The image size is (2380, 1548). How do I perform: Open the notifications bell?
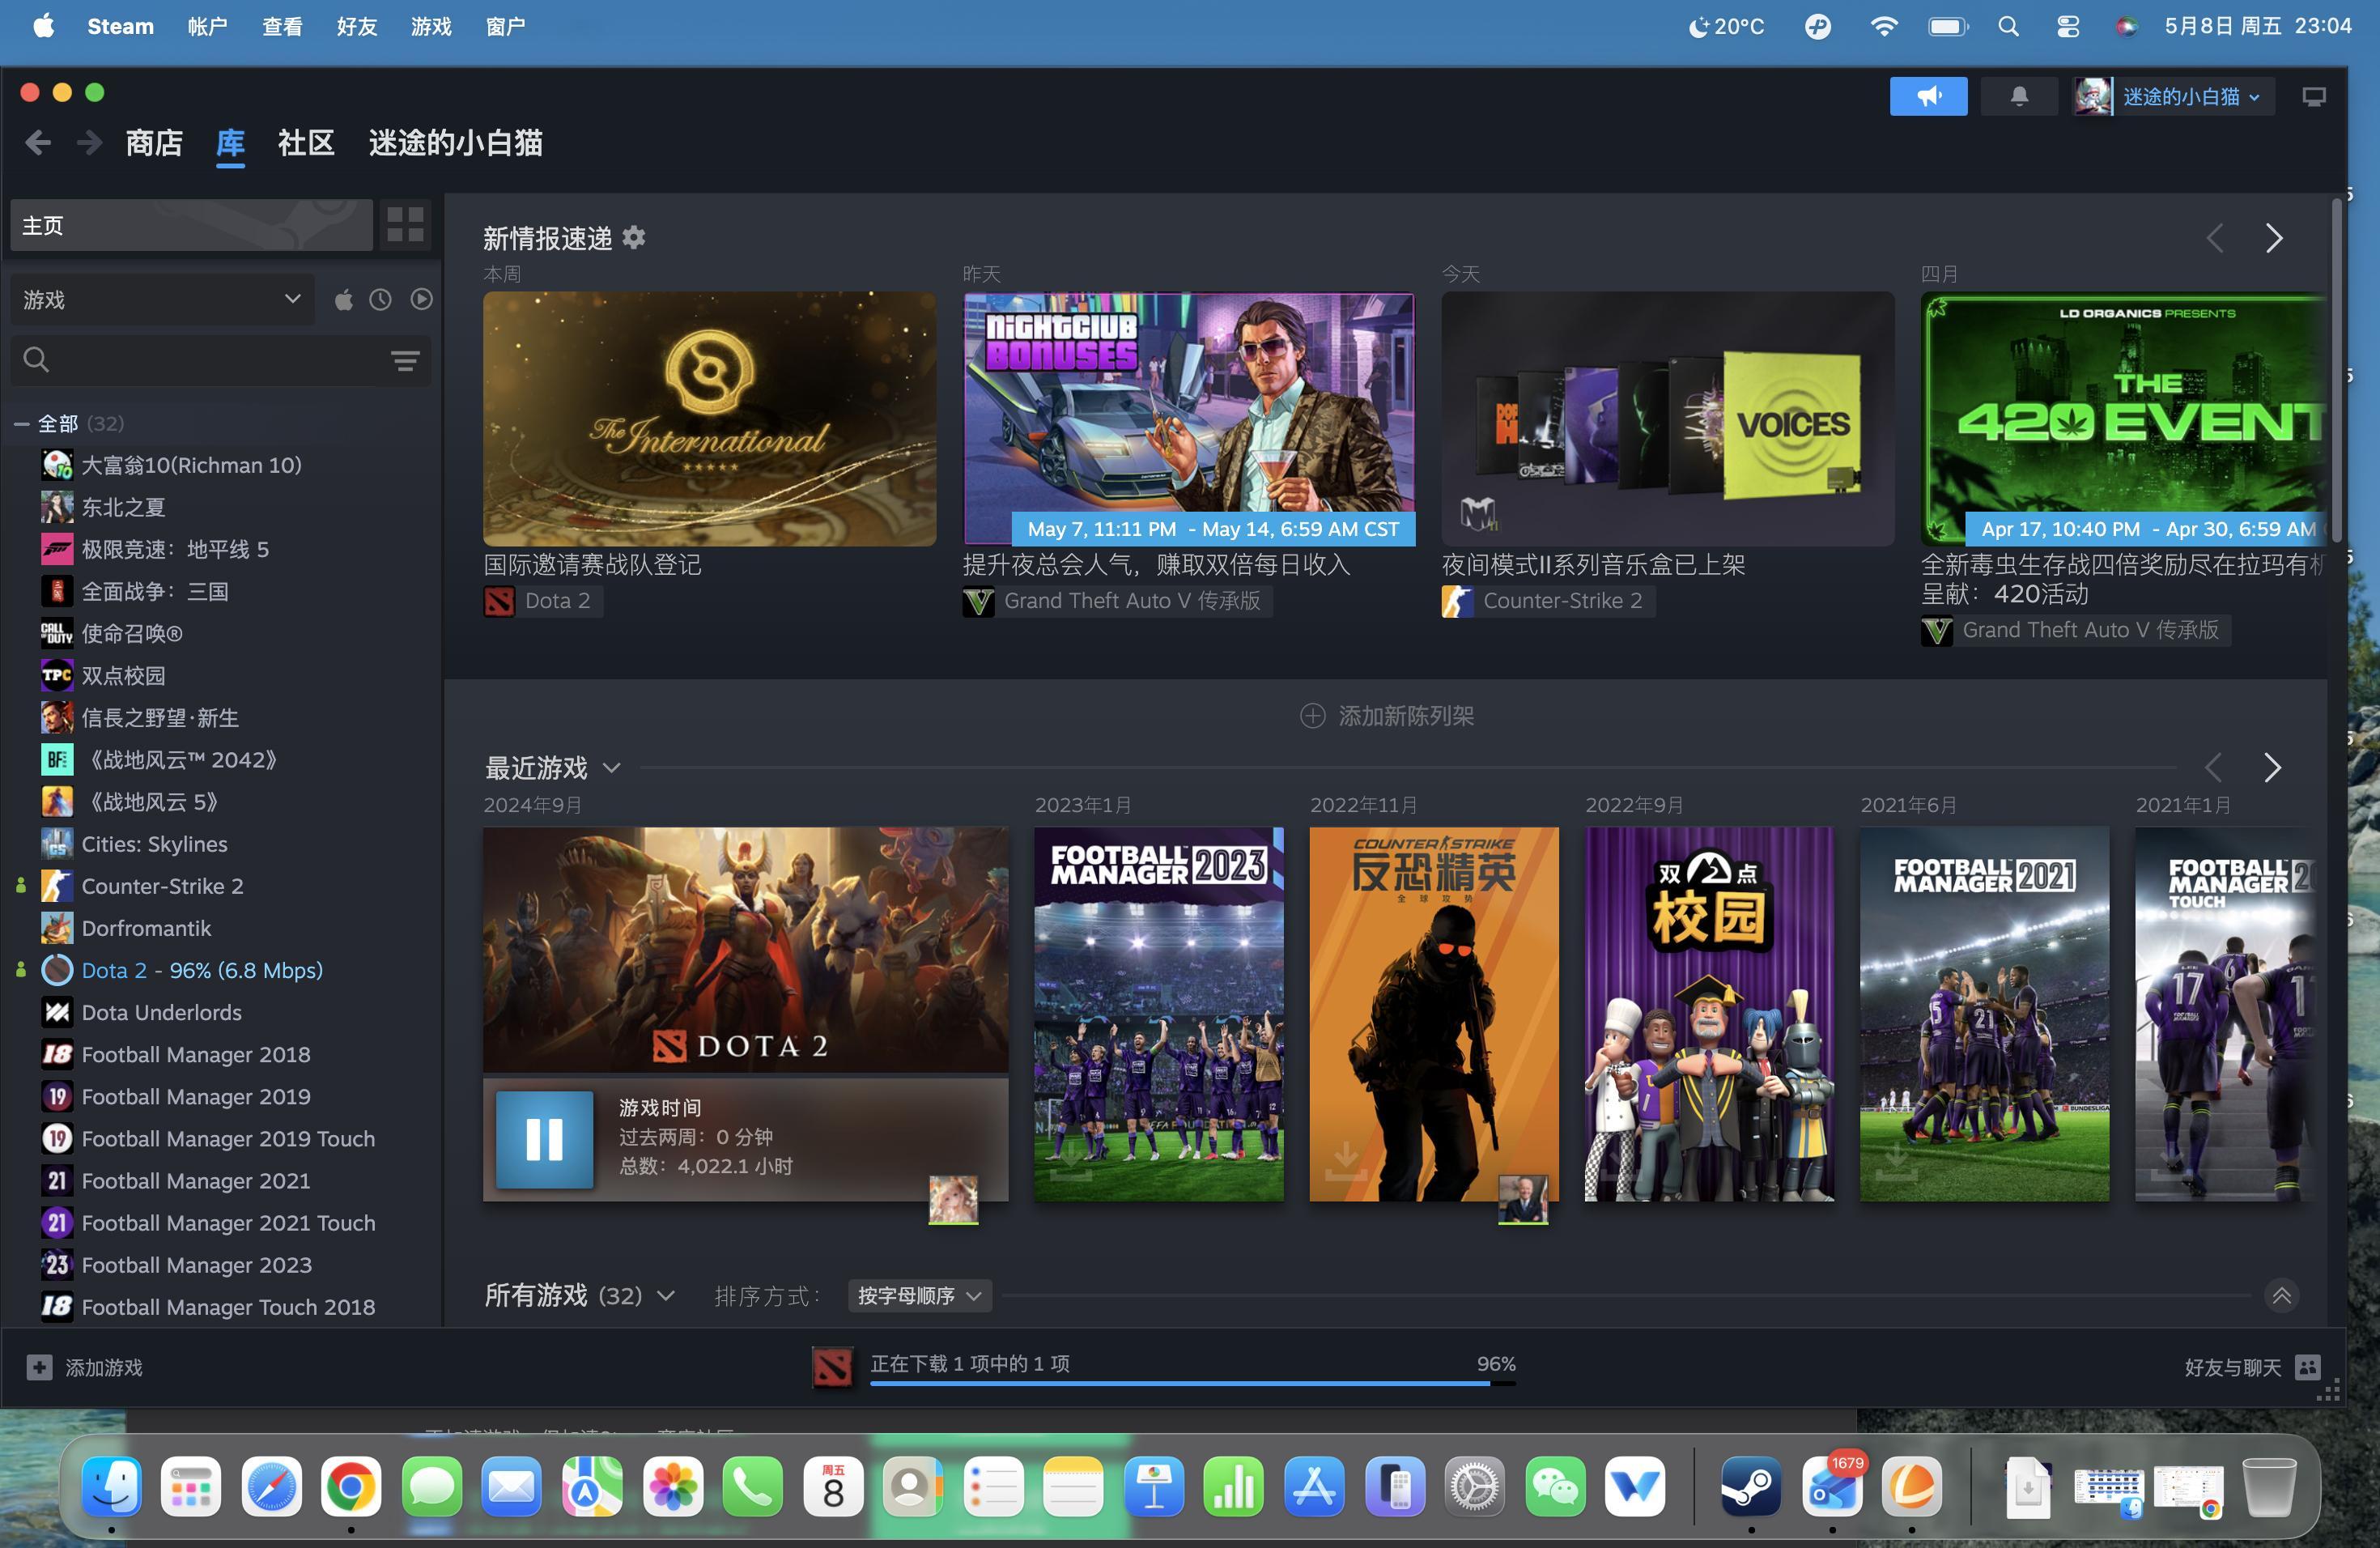2019,96
